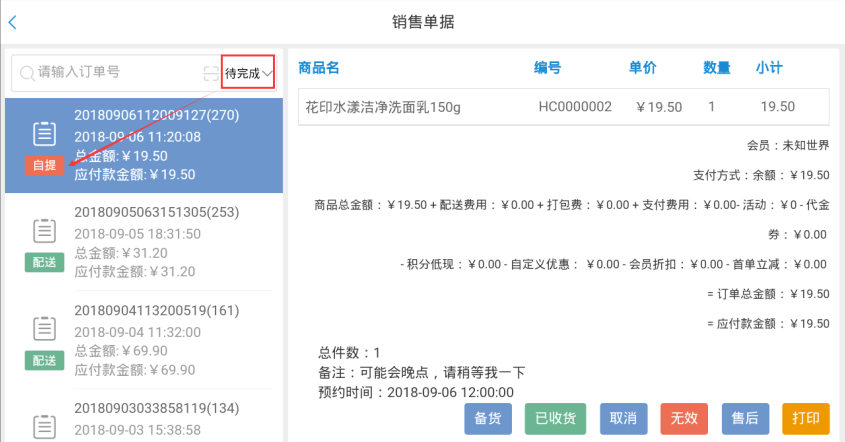Image resolution: width=845 pixels, height=442 pixels.
Task: Click the red 自提 tag
Action: coord(44,165)
